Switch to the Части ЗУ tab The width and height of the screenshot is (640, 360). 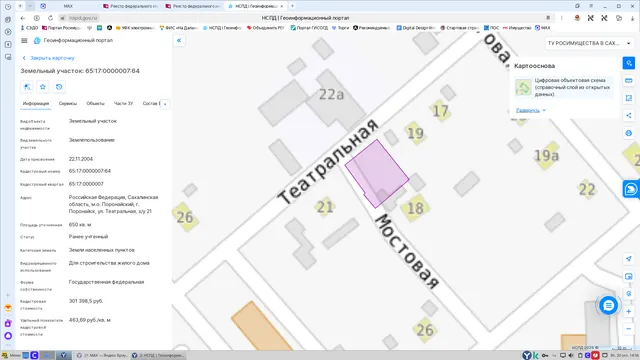tap(123, 104)
